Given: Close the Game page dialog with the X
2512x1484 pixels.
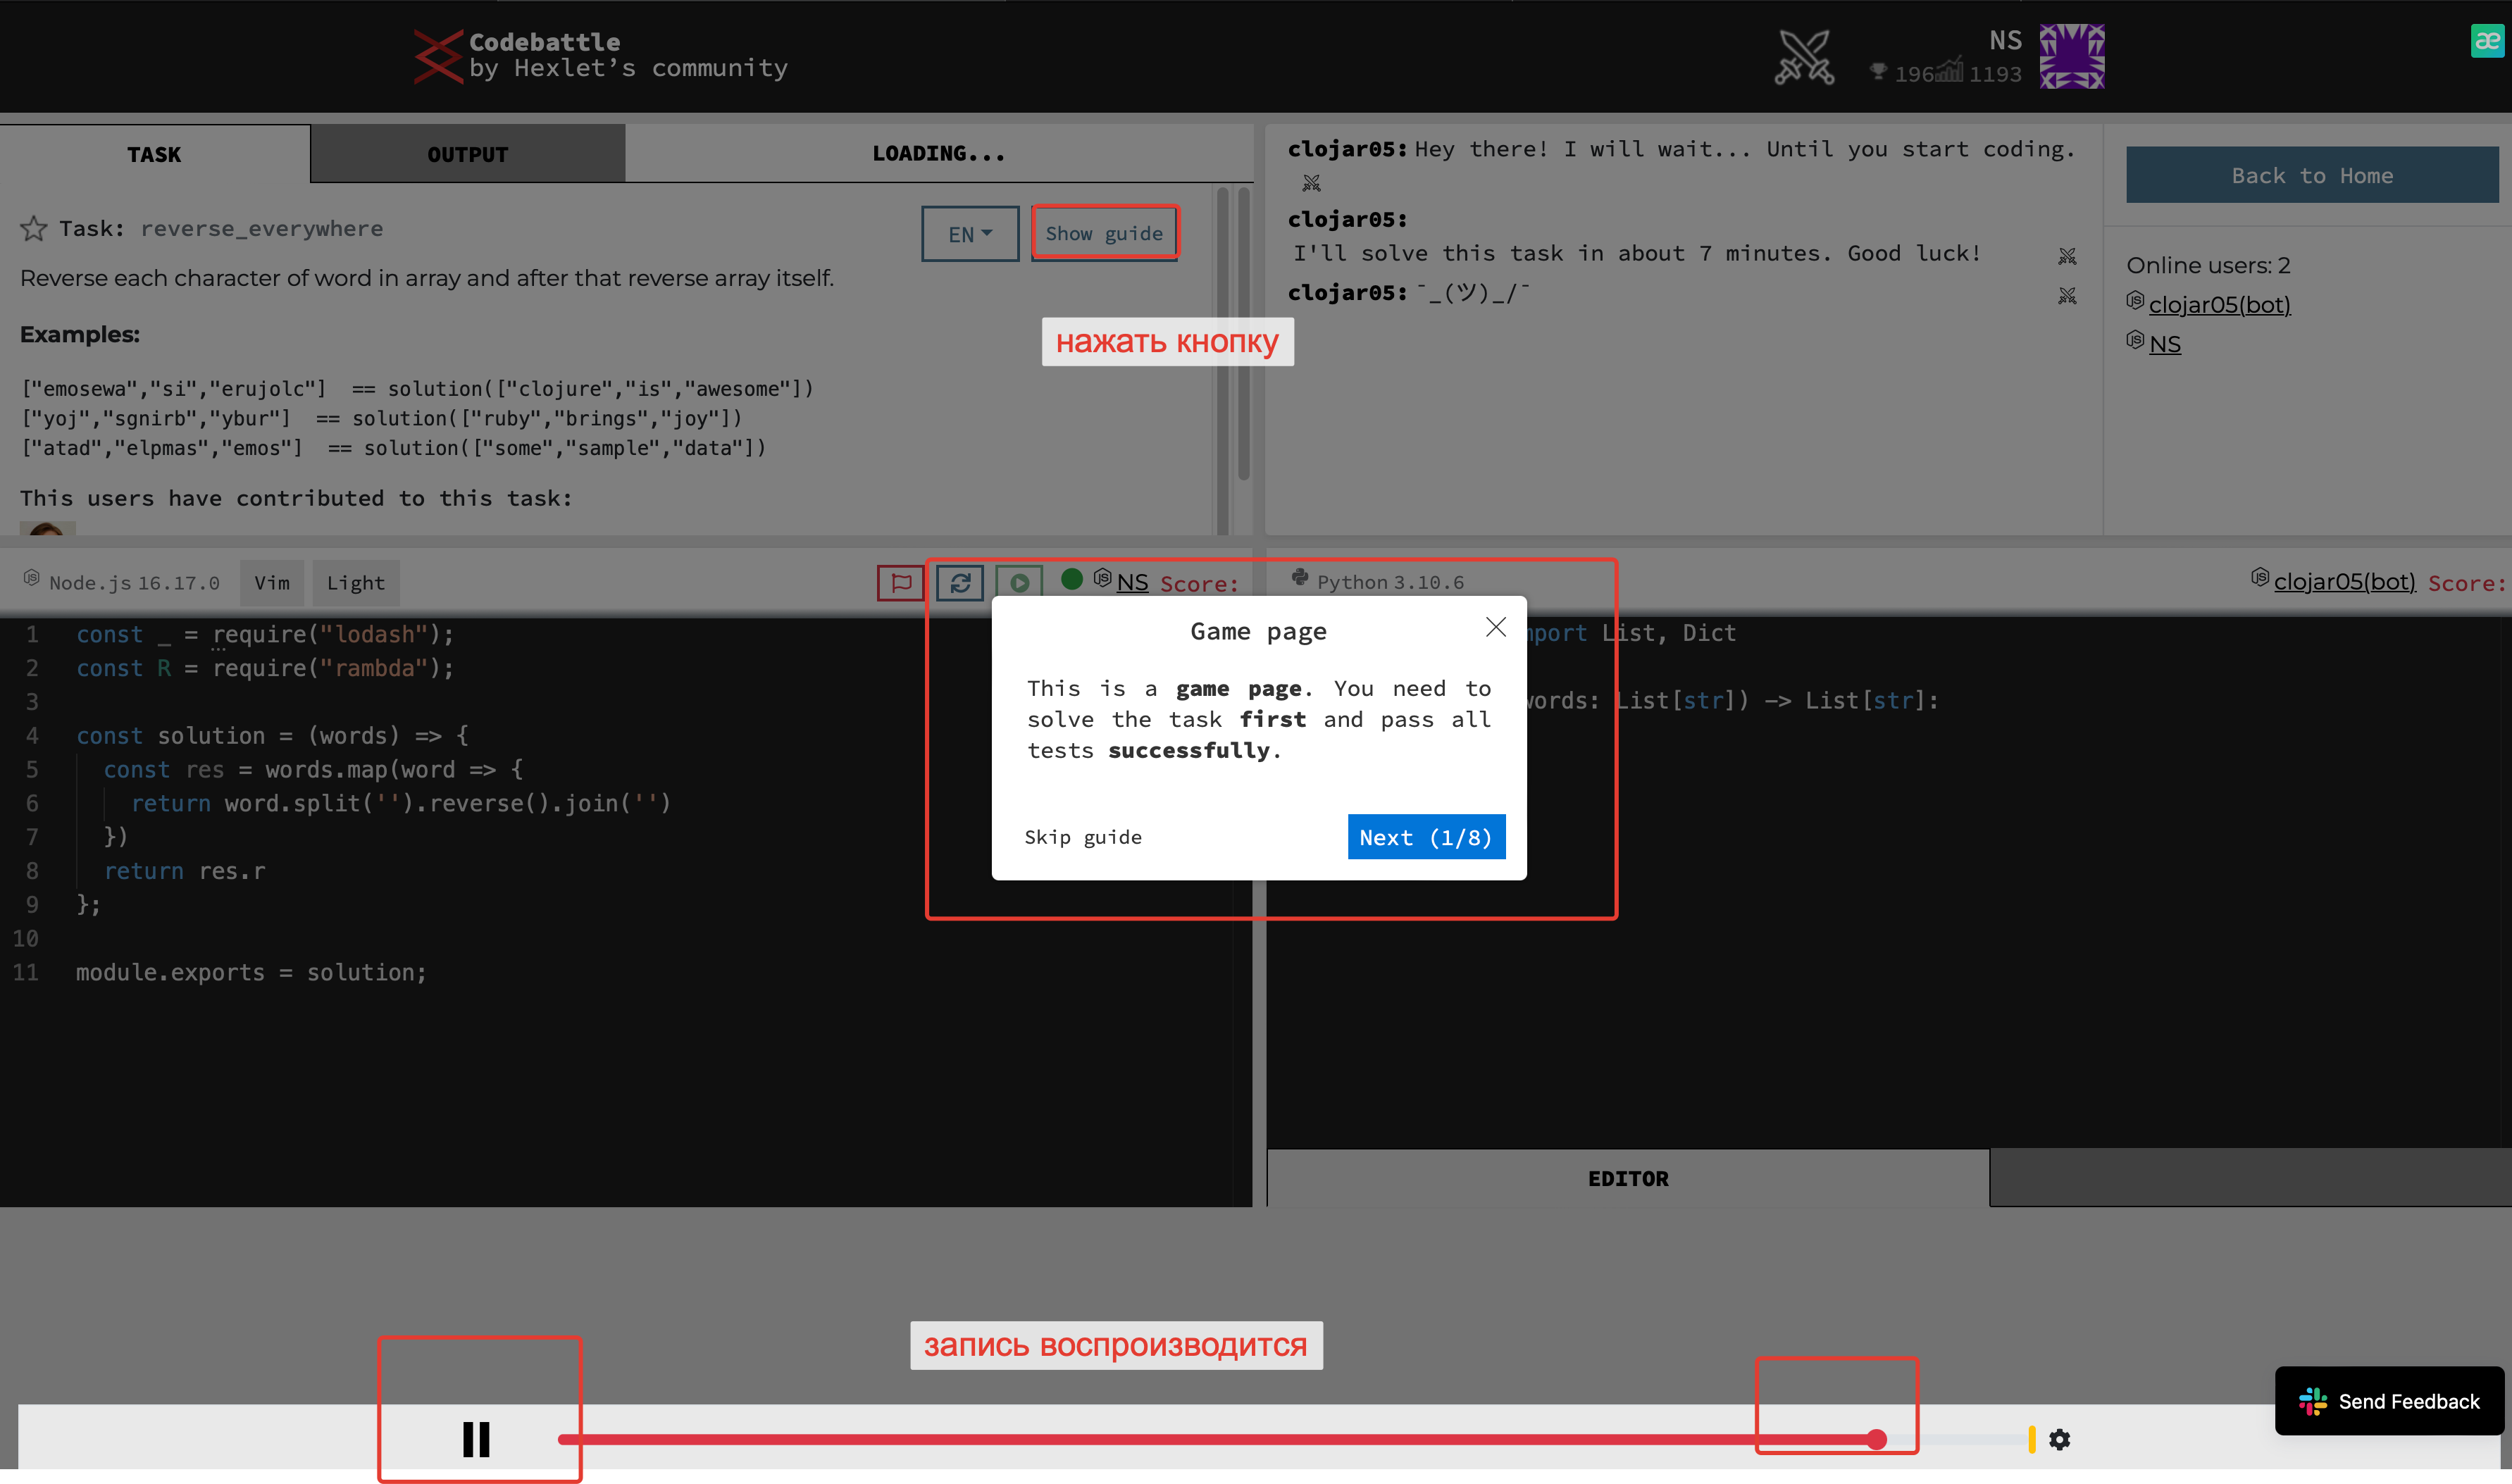Looking at the screenshot, I should click(x=1495, y=627).
